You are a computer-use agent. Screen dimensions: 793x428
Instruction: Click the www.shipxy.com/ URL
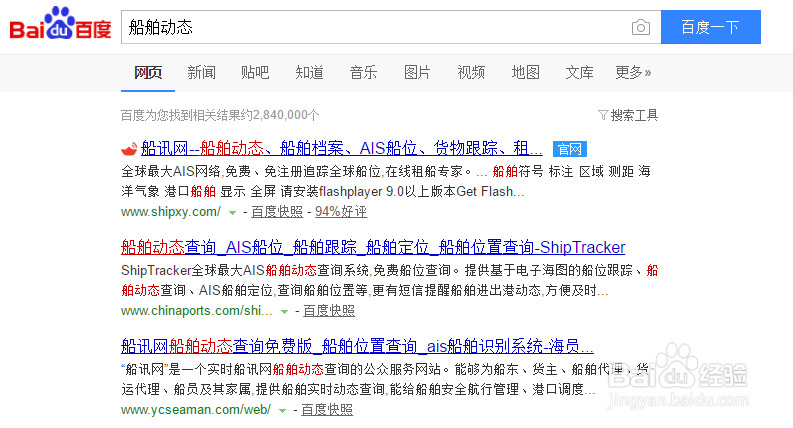click(x=171, y=211)
